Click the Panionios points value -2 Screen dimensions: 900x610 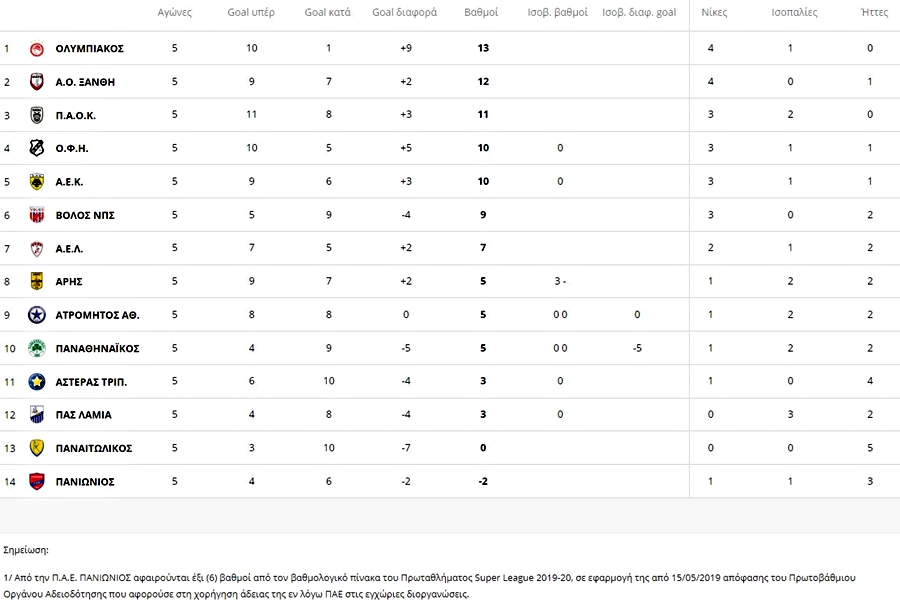coord(483,481)
